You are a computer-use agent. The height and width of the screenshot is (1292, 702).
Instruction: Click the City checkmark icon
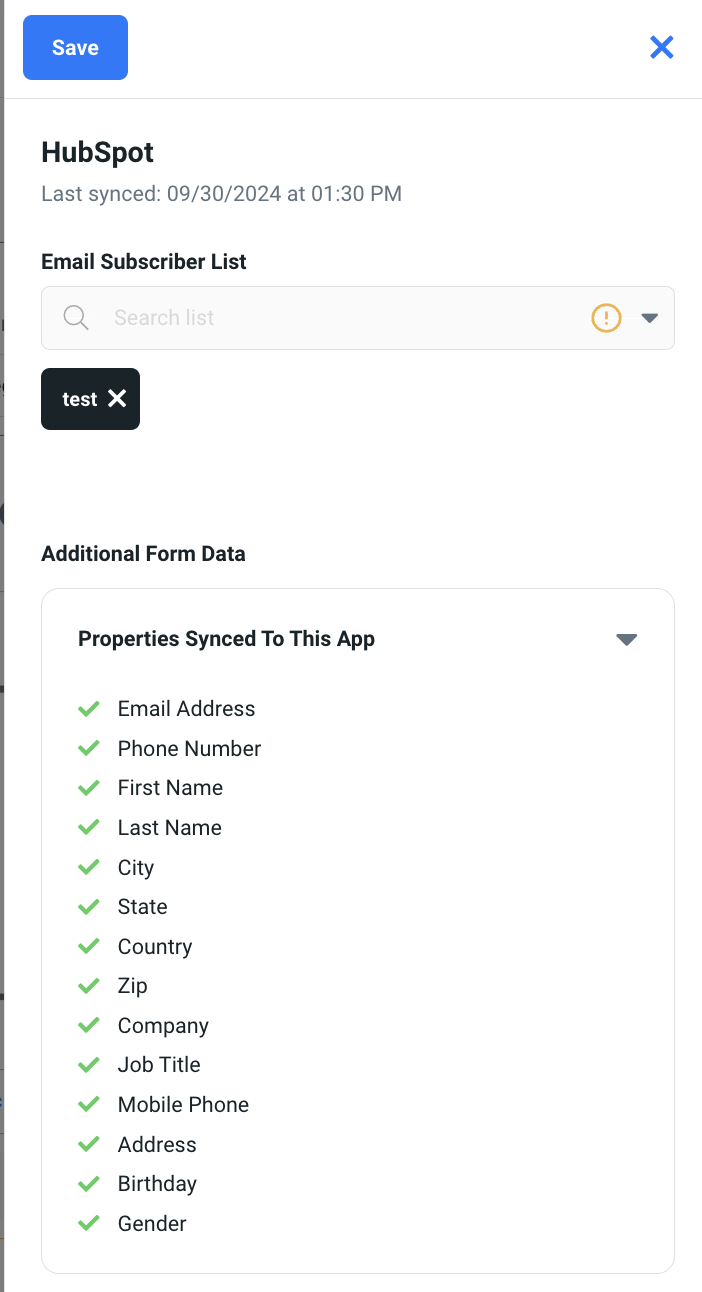(89, 867)
